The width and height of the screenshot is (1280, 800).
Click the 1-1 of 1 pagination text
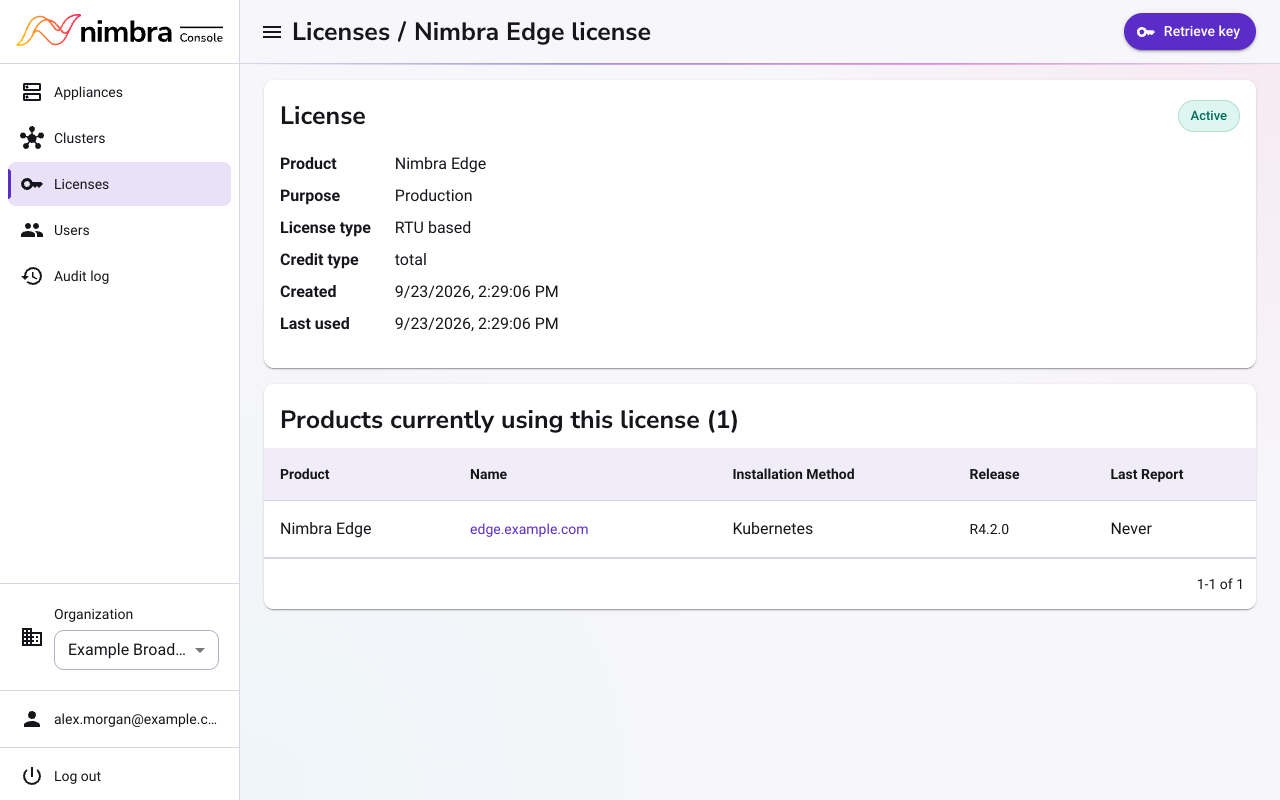1220,584
